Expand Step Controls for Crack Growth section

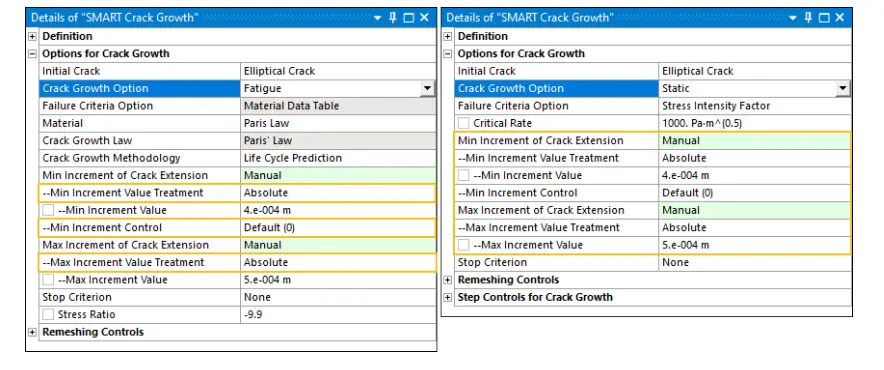tap(448, 297)
